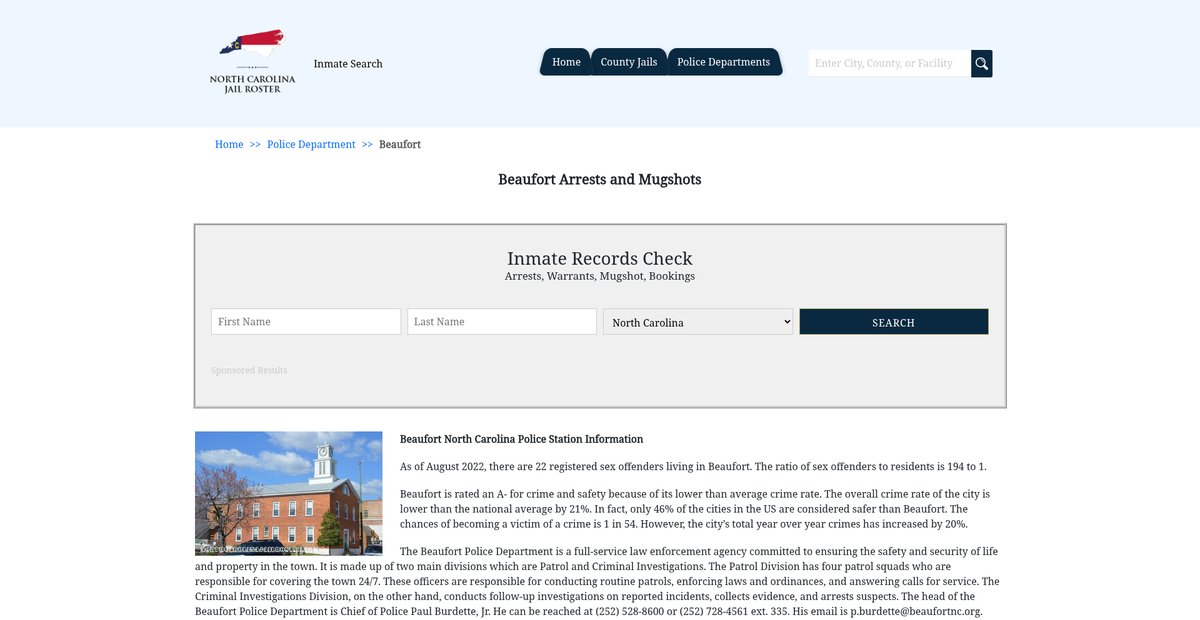Open the Police Department breadcrumb link
This screenshot has height=620, width=1200.
[311, 144]
